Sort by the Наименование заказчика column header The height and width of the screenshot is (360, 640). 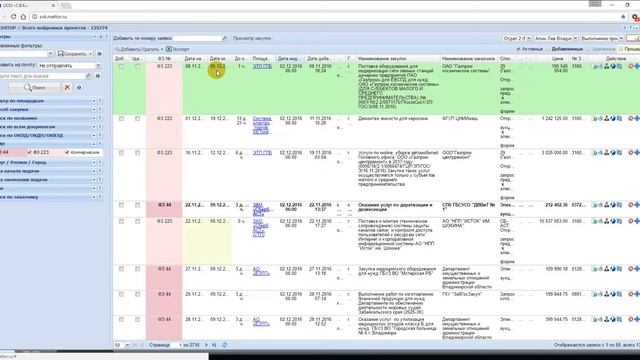(x=469, y=59)
